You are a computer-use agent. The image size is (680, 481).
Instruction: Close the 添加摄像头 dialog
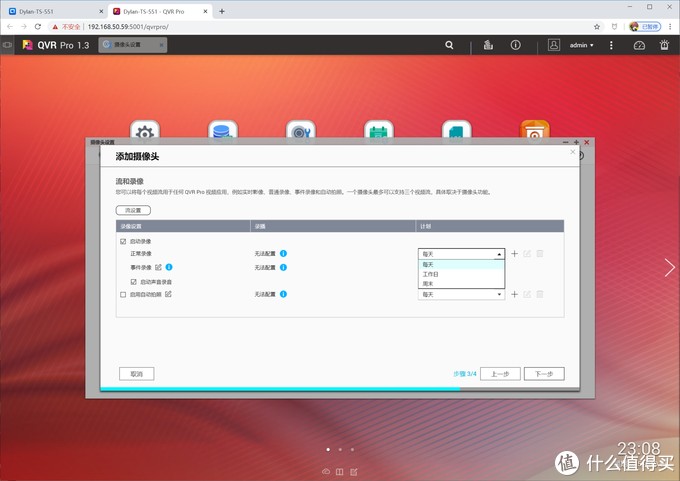pyautogui.click(x=572, y=152)
